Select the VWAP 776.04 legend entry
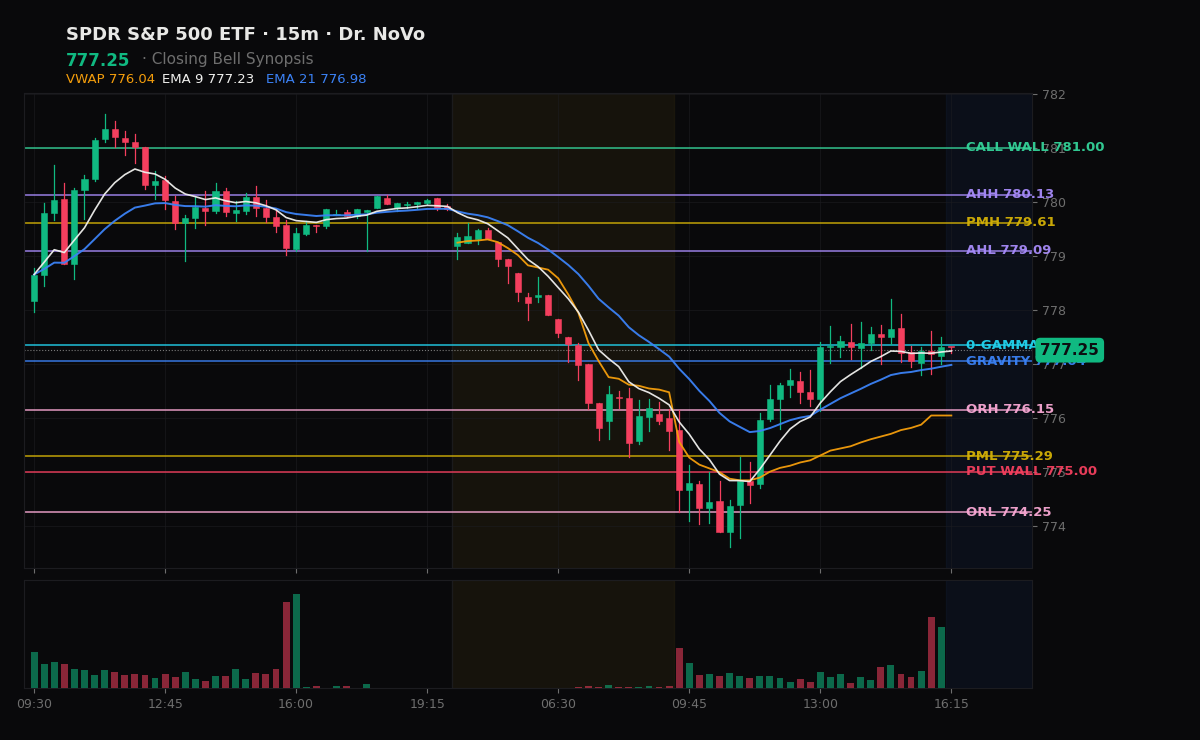This screenshot has height=740, width=1200. click(x=110, y=79)
